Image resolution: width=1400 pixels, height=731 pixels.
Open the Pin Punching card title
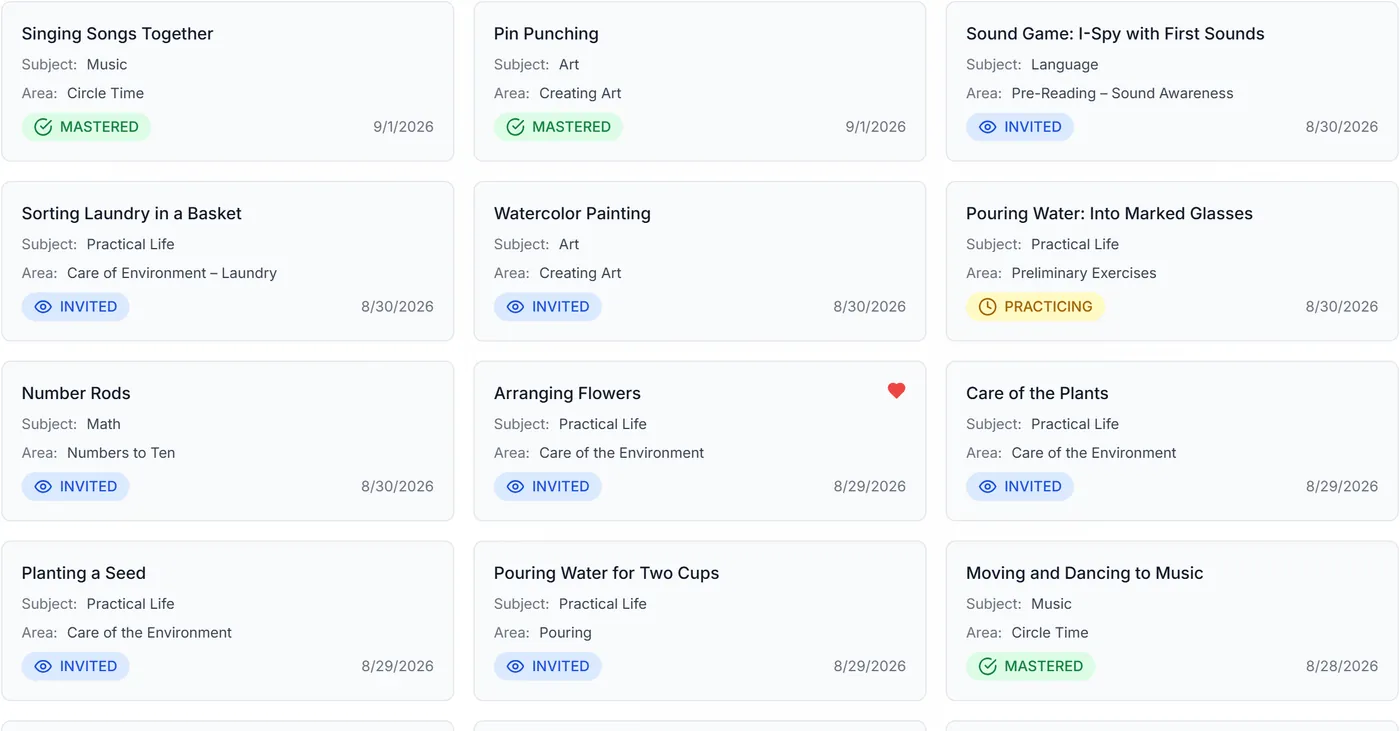546,34
